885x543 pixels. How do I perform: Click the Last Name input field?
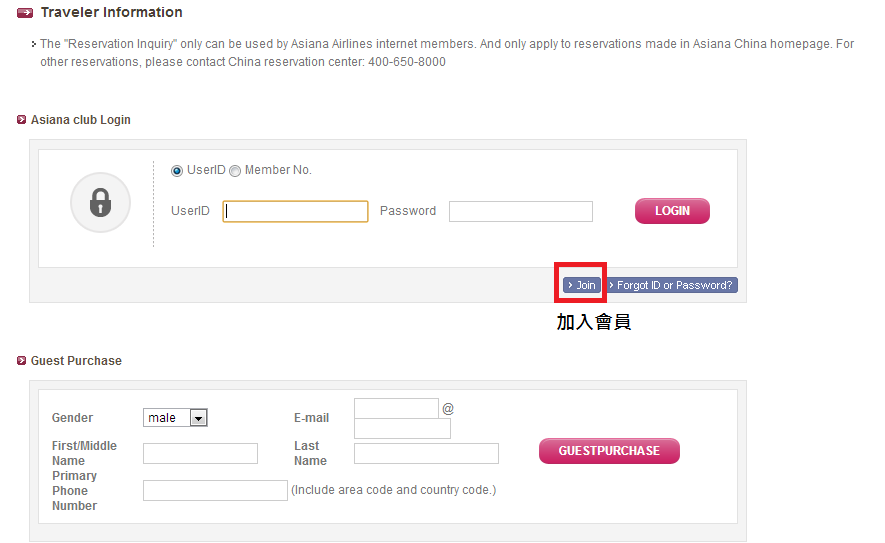[426, 453]
